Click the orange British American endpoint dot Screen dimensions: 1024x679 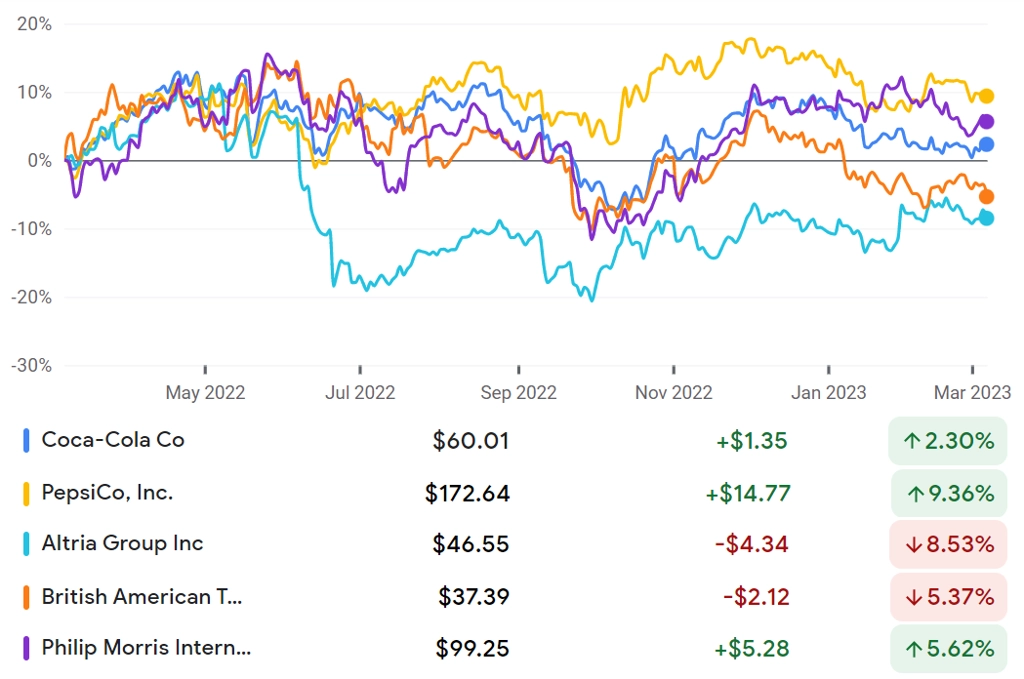click(x=986, y=197)
